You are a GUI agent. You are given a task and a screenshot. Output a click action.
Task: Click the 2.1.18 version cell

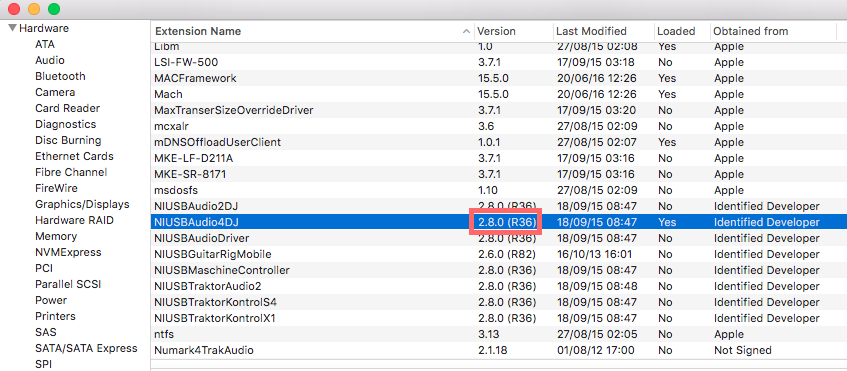coord(493,350)
